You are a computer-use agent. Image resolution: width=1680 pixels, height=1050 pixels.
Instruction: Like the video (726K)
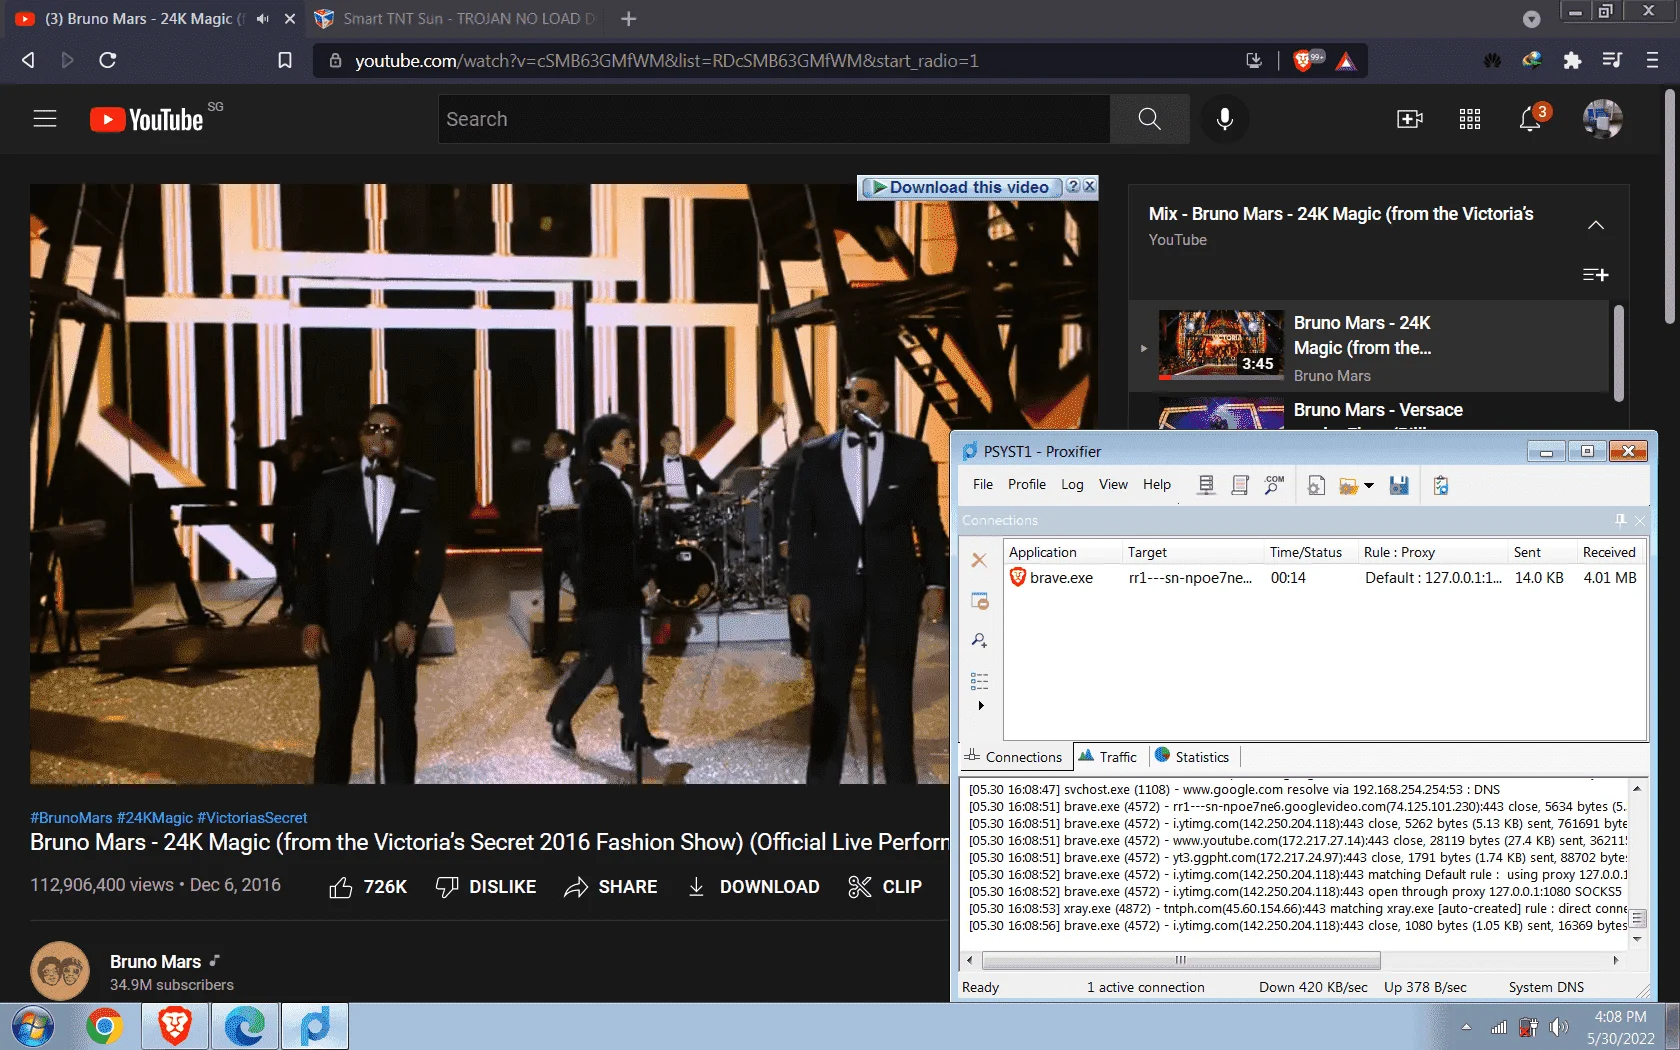tap(367, 887)
